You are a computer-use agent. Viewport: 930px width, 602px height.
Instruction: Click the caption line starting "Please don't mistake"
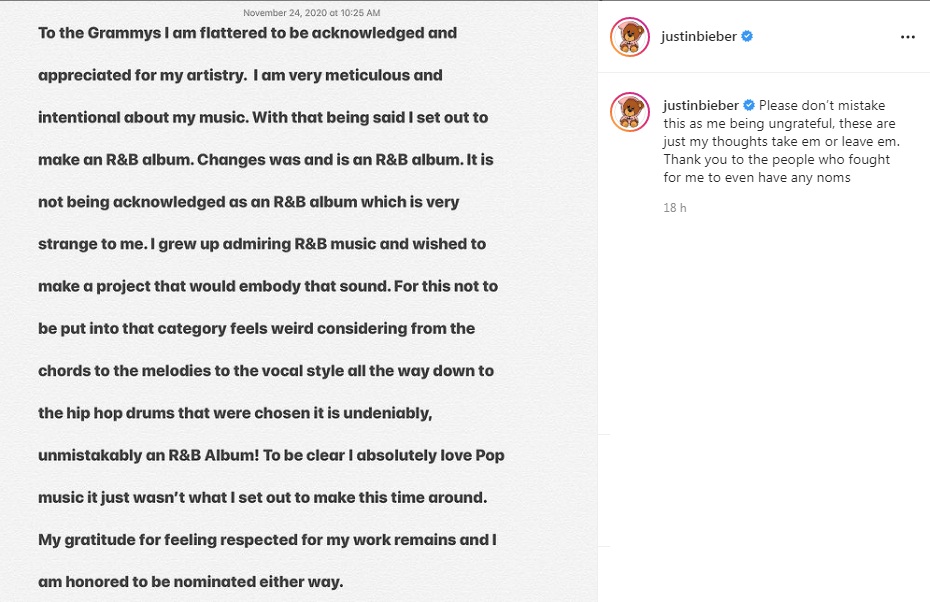tap(822, 105)
